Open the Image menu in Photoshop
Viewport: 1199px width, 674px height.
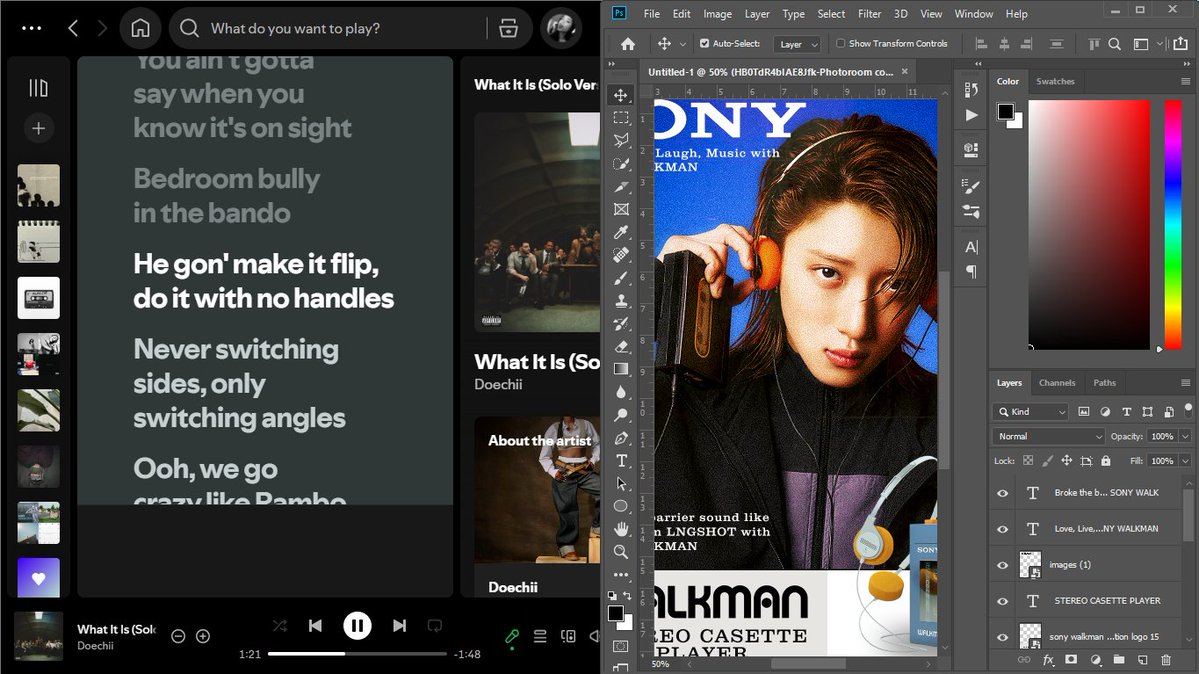[x=717, y=14]
